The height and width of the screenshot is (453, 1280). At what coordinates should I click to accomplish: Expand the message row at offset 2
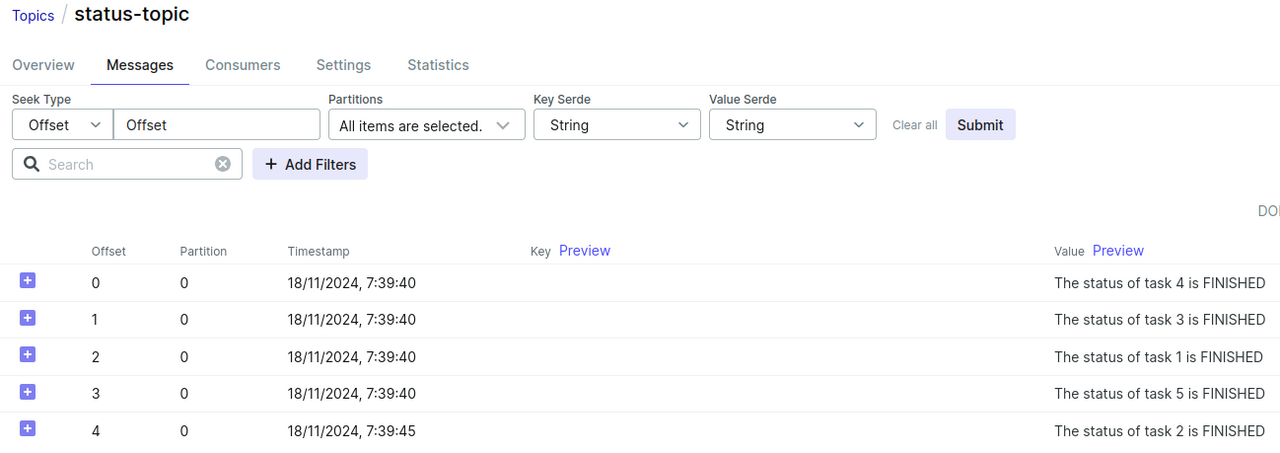pyautogui.click(x=27, y=355)
